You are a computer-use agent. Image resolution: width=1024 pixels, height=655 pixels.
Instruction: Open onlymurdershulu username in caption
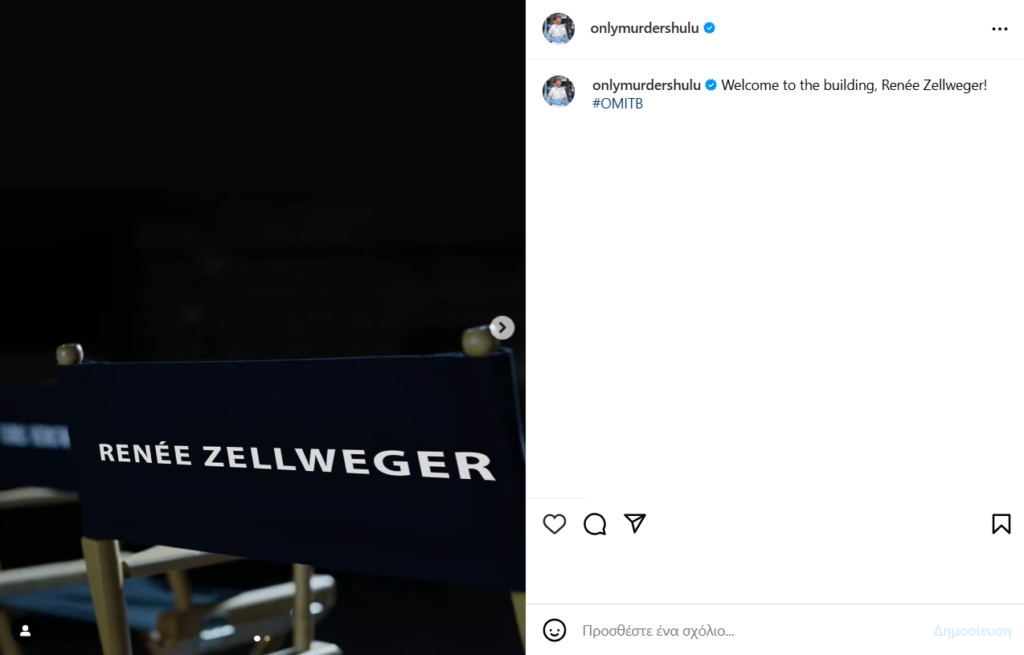point(646,85)
